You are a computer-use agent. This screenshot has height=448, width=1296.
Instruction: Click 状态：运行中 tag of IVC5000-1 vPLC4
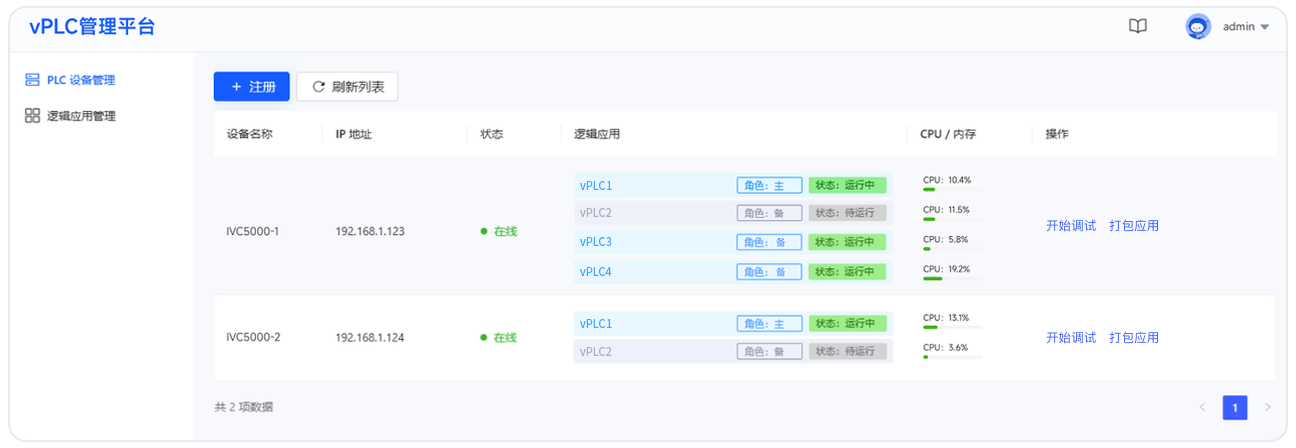848,271
